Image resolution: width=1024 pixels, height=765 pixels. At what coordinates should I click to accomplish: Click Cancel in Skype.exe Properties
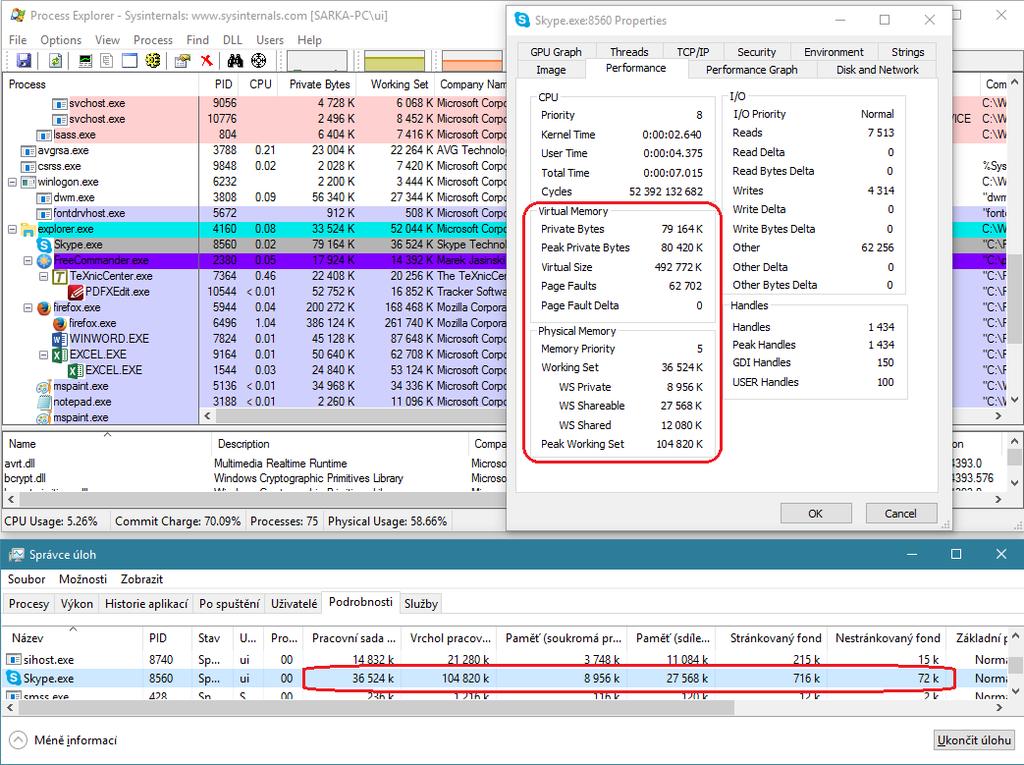tap(901, 513)
